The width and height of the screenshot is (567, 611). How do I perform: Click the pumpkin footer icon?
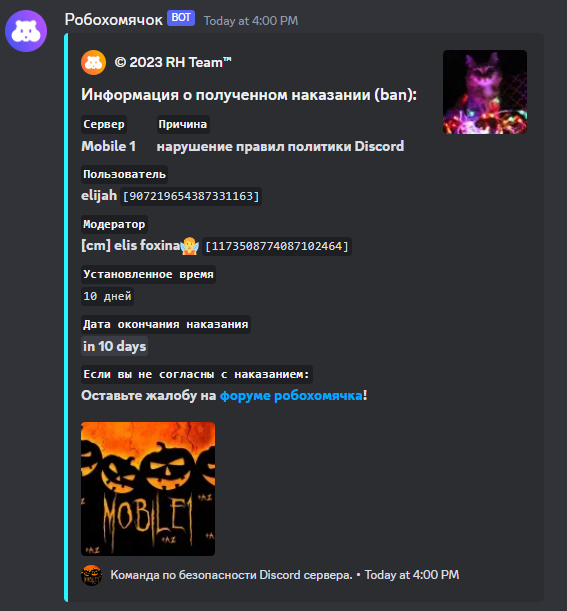pos(92,575)
